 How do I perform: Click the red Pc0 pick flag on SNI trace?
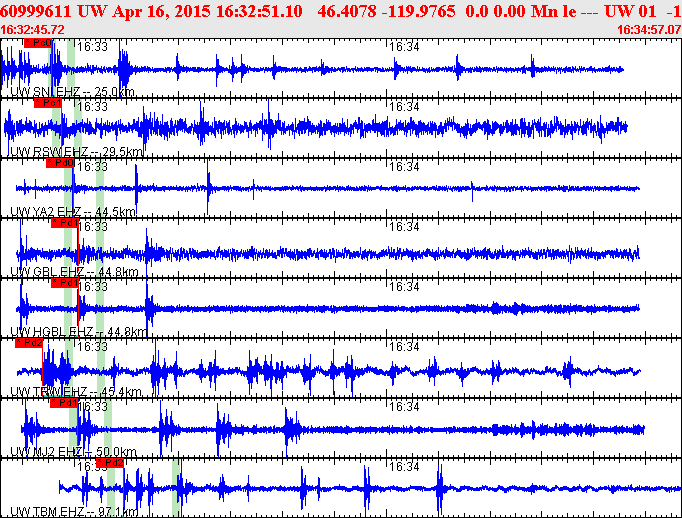[x=38, y=44]
